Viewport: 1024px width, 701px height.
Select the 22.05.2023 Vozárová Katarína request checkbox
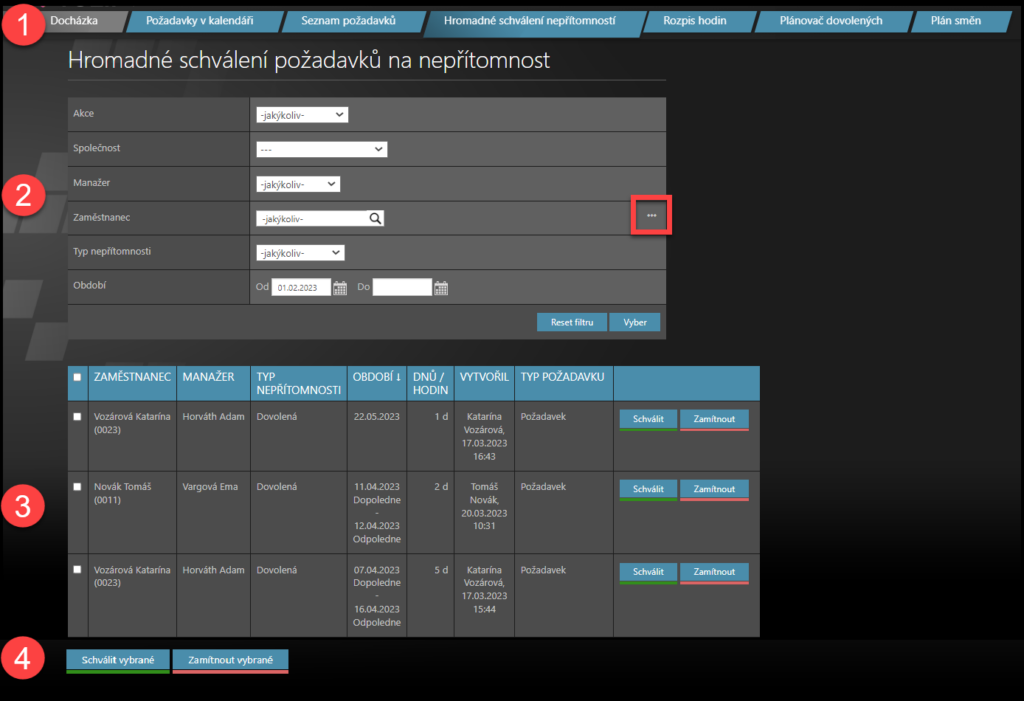[x=77, y=417]
